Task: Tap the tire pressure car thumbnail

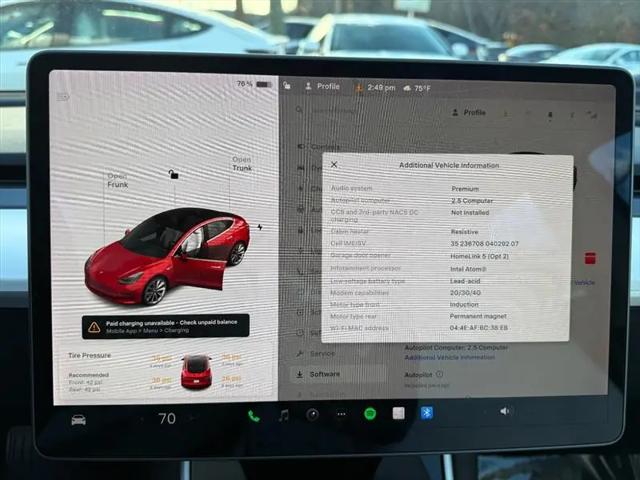Action: [196, 372]
